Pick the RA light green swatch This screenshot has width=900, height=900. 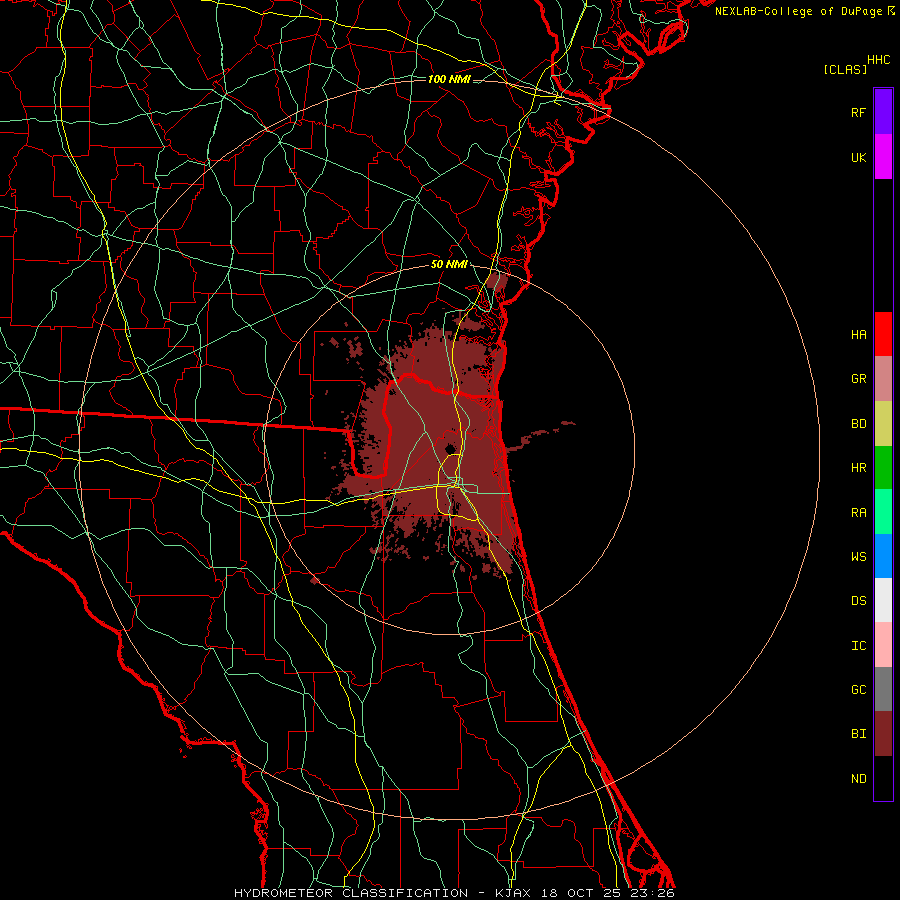883,512
